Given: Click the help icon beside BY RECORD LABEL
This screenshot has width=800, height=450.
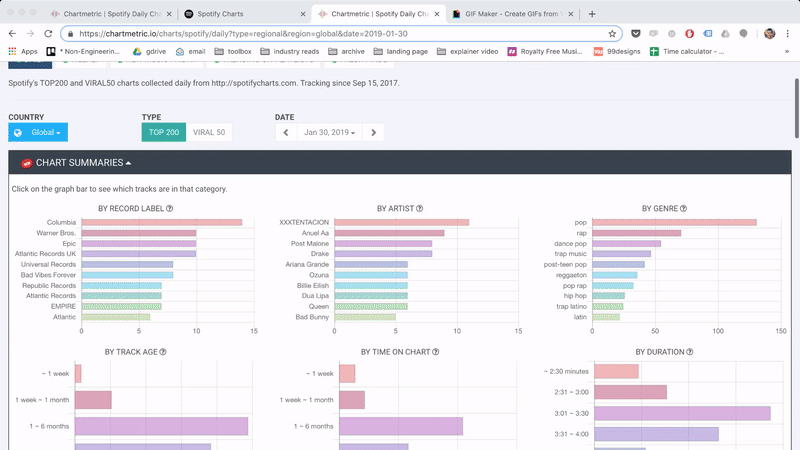Looking at the screenshot, I should point(169,208).
